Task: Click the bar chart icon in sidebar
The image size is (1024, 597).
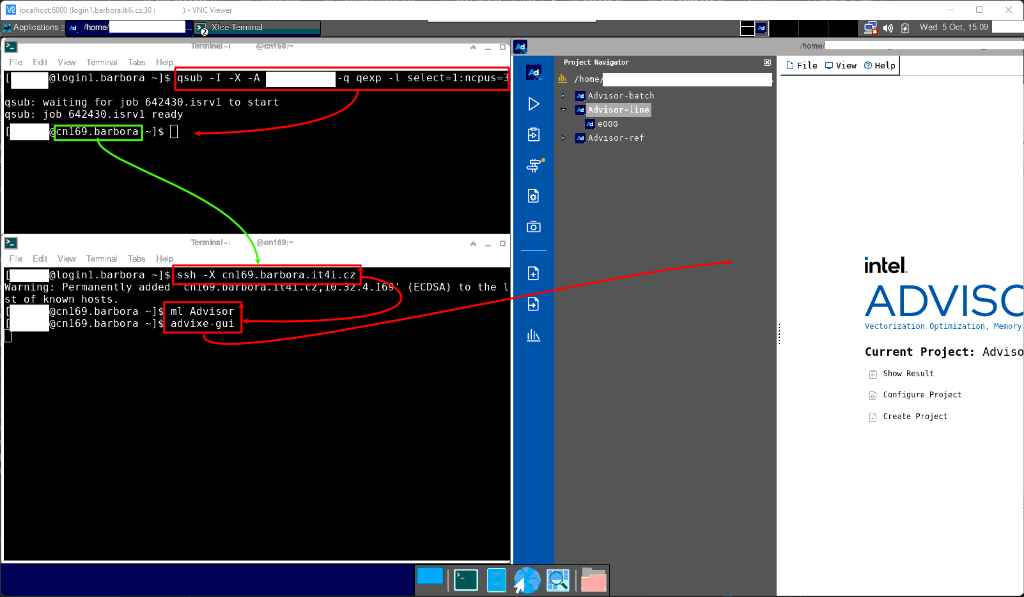Action: [533, 336]
